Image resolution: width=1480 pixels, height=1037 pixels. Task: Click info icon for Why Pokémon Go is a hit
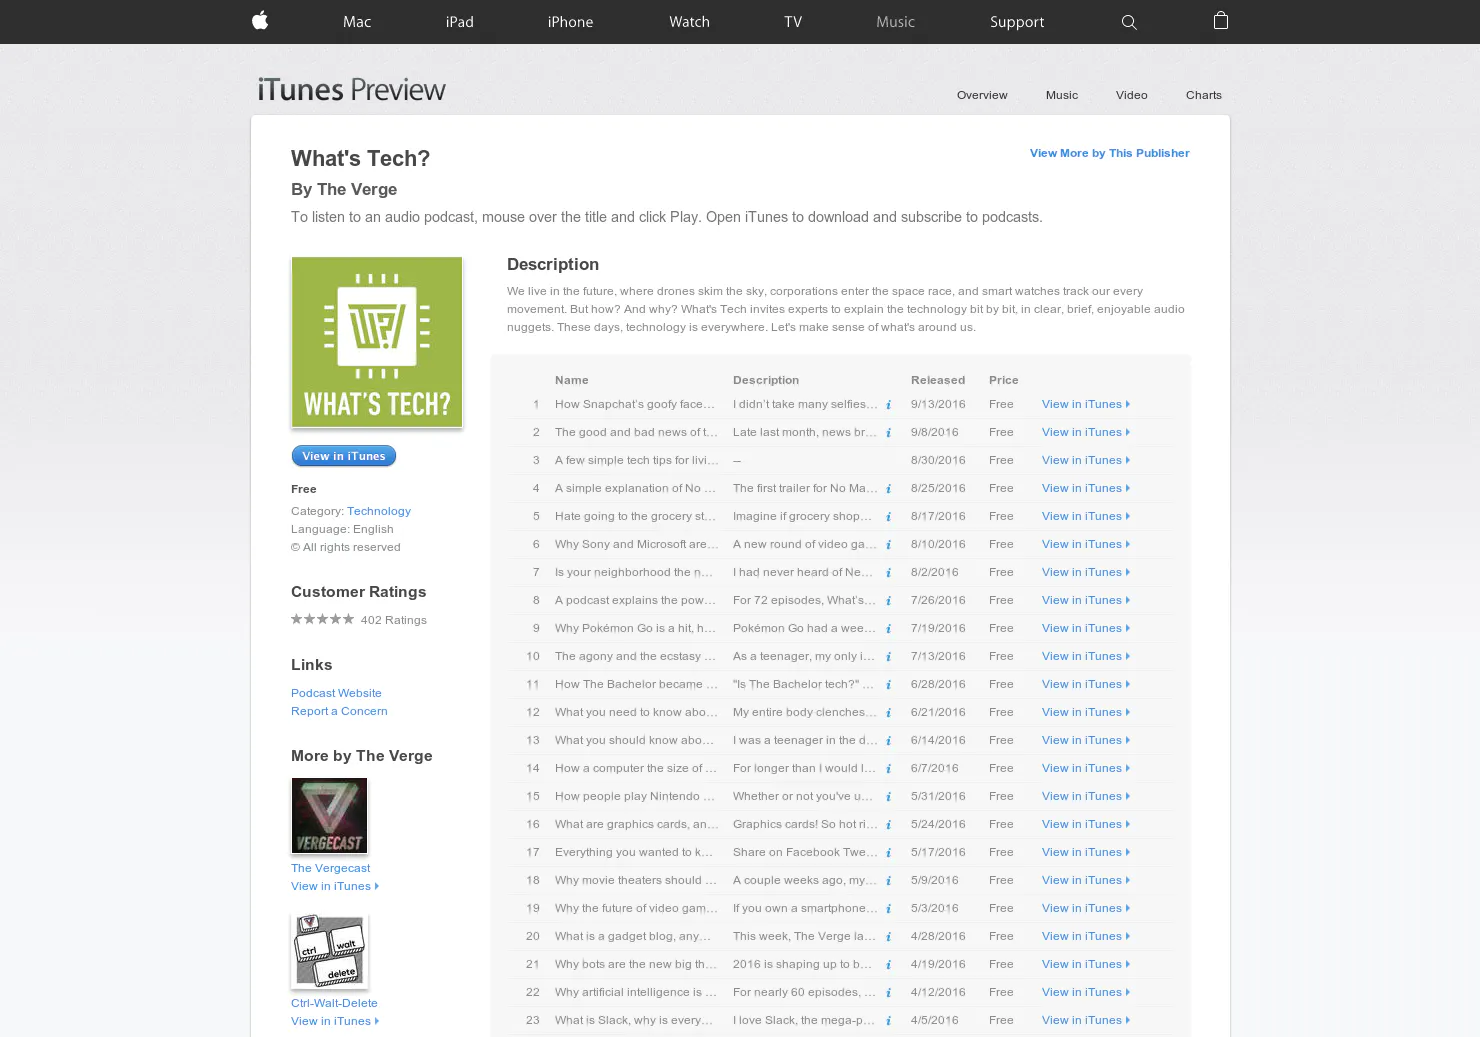pos(888,629)
